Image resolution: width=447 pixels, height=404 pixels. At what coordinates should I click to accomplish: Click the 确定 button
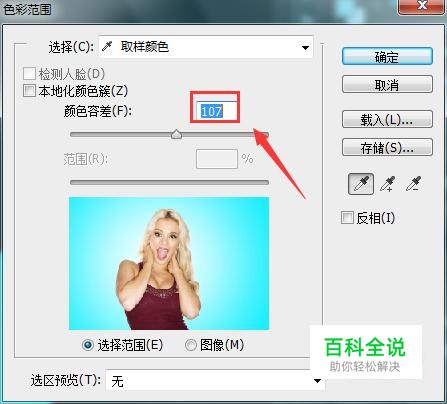[387, 56]
